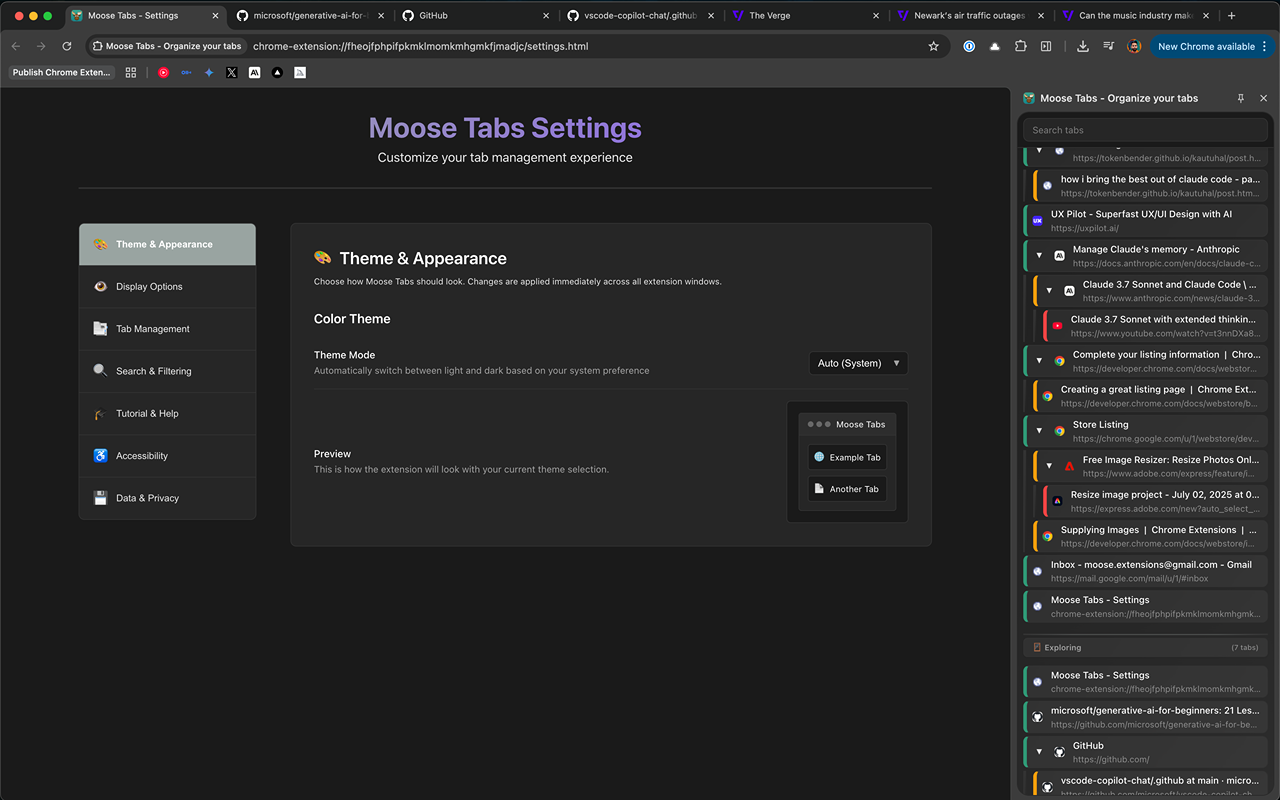The width and height of the screenshot is (1280, 800).
Task: Open the Data & Privacy section
Action: point(167,498)
